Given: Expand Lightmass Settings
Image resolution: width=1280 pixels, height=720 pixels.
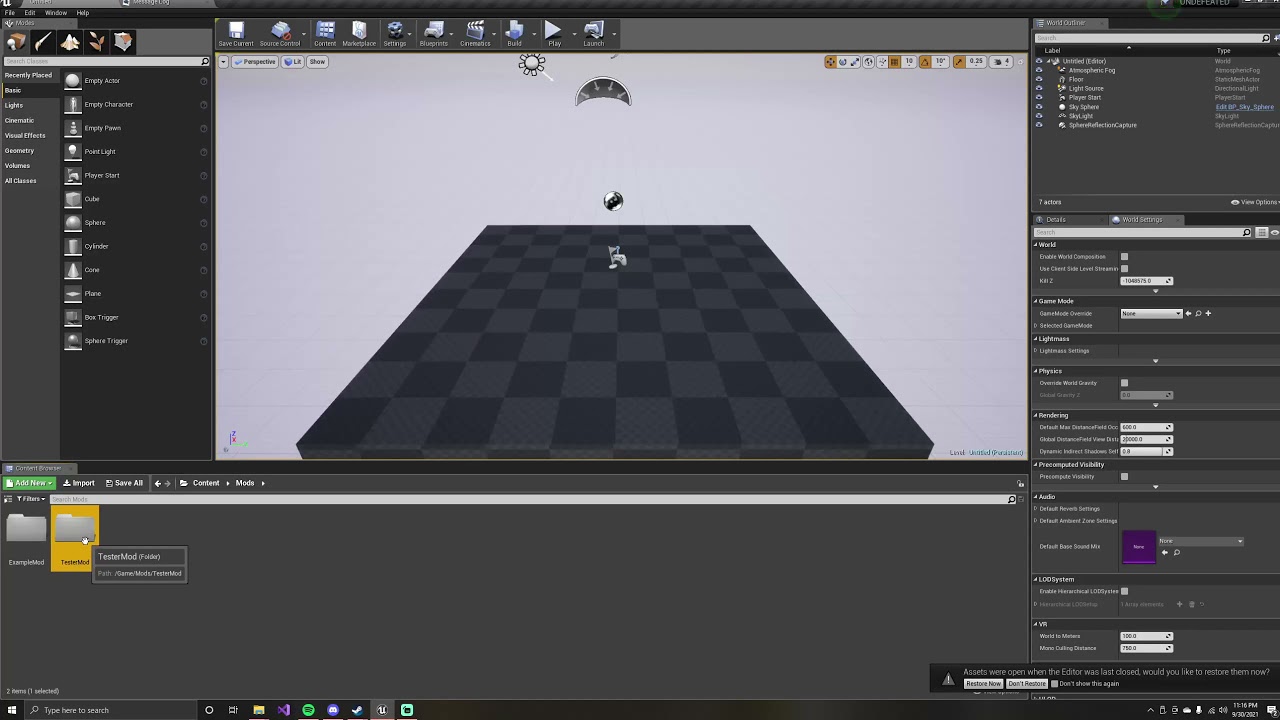Looking at the screenshot, I should pos(1036,351).
